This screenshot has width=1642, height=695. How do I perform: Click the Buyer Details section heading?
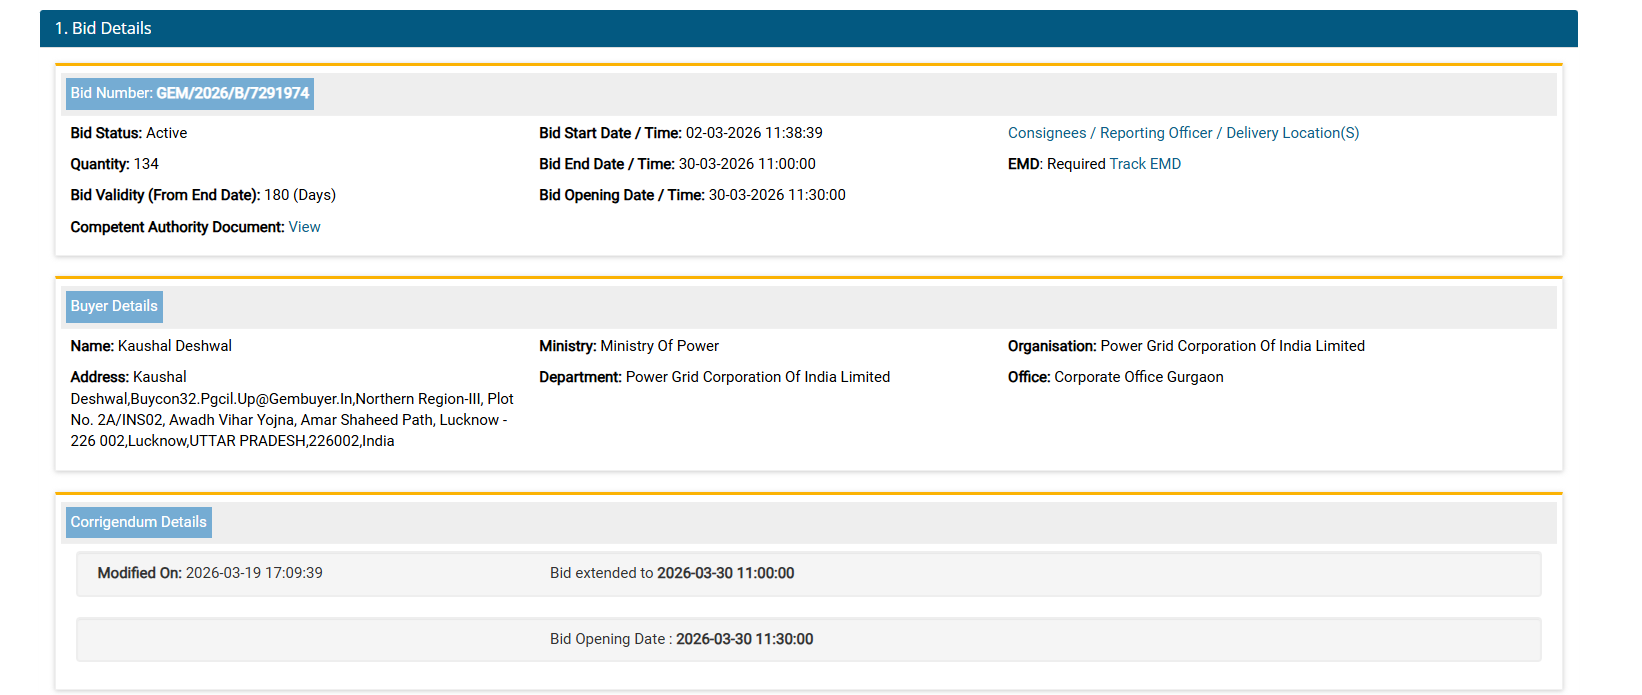click(114, 306)
